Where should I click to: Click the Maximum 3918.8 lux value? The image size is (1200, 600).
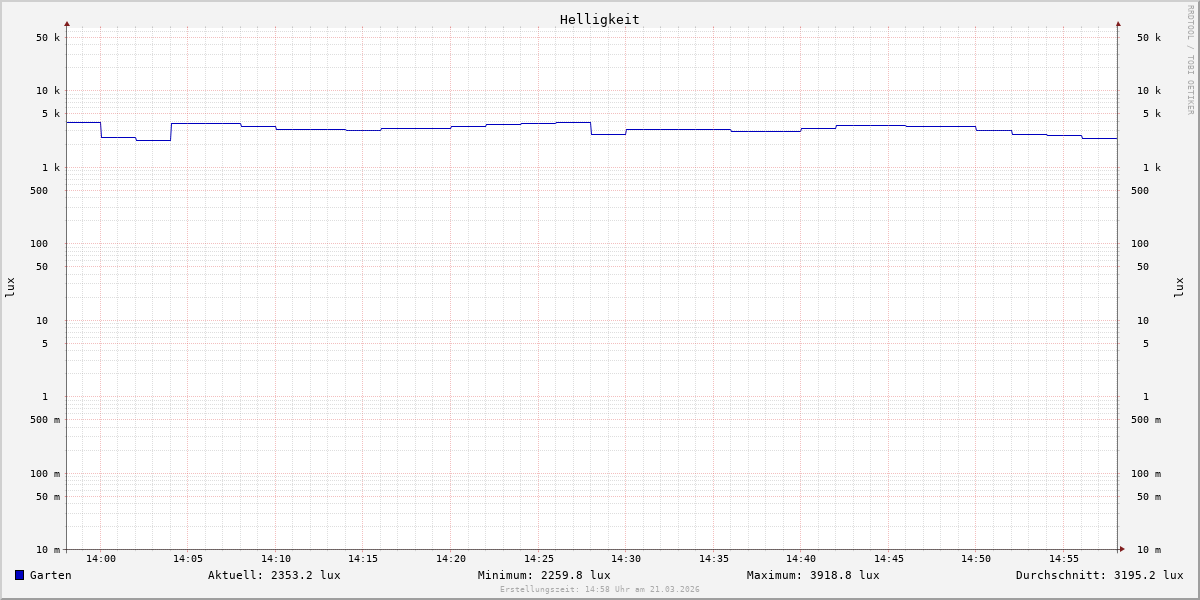[x=813, y=575]
